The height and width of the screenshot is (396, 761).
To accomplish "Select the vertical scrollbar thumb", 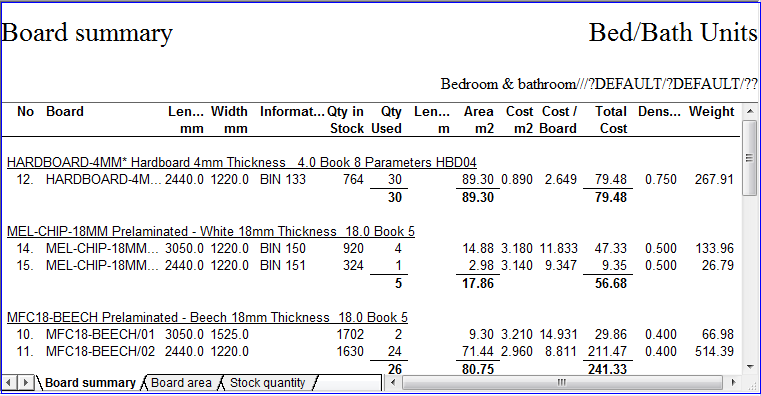I will point(750,158).
